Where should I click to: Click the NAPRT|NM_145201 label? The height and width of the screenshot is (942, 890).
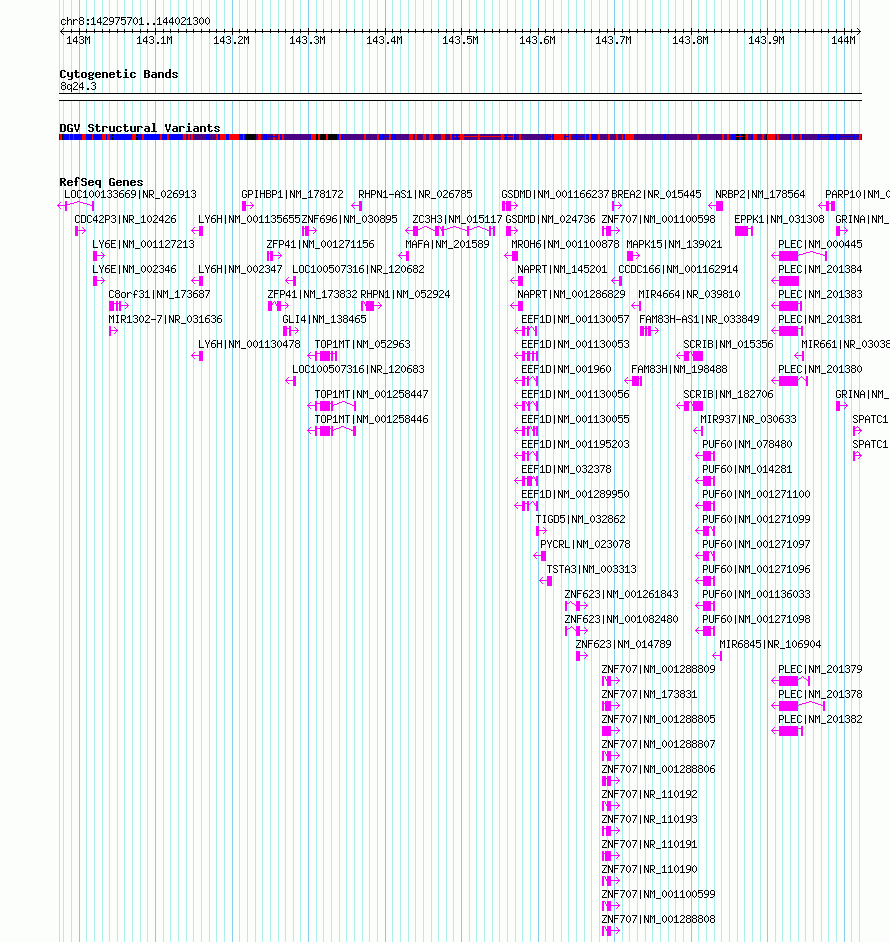click(x=562, y=269)
